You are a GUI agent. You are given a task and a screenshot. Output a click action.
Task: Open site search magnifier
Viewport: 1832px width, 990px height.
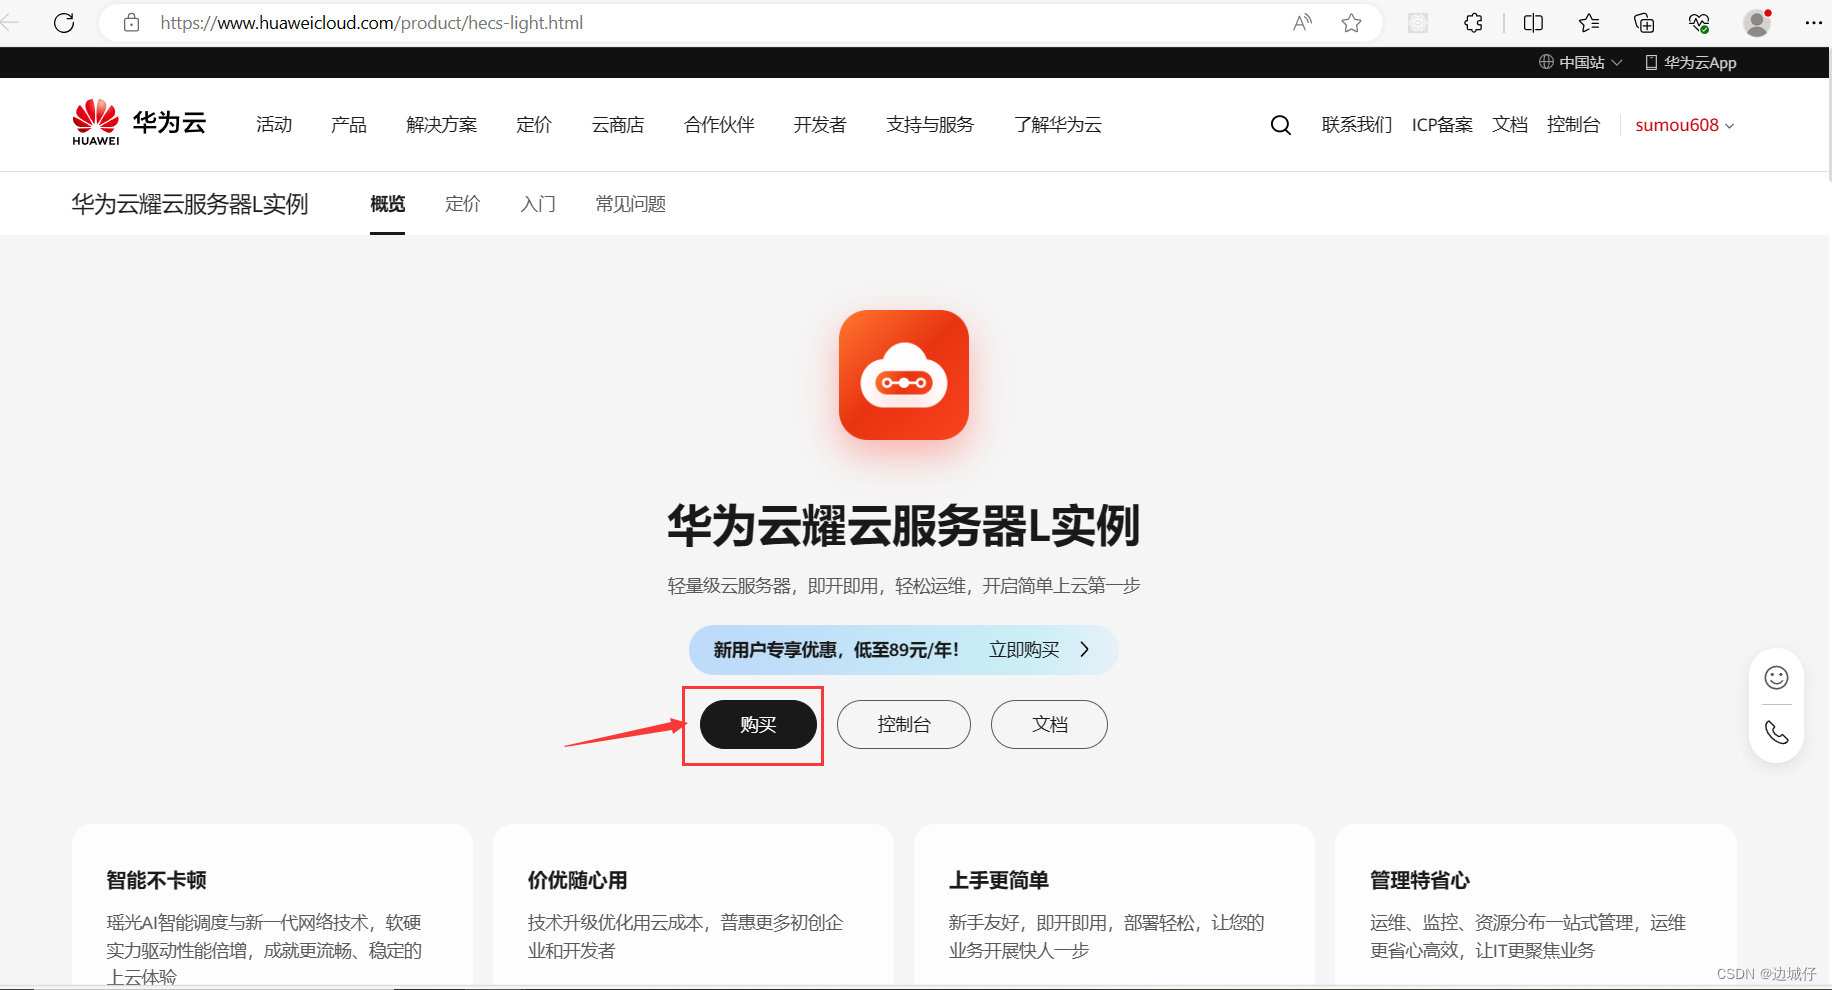[1280, 125]
